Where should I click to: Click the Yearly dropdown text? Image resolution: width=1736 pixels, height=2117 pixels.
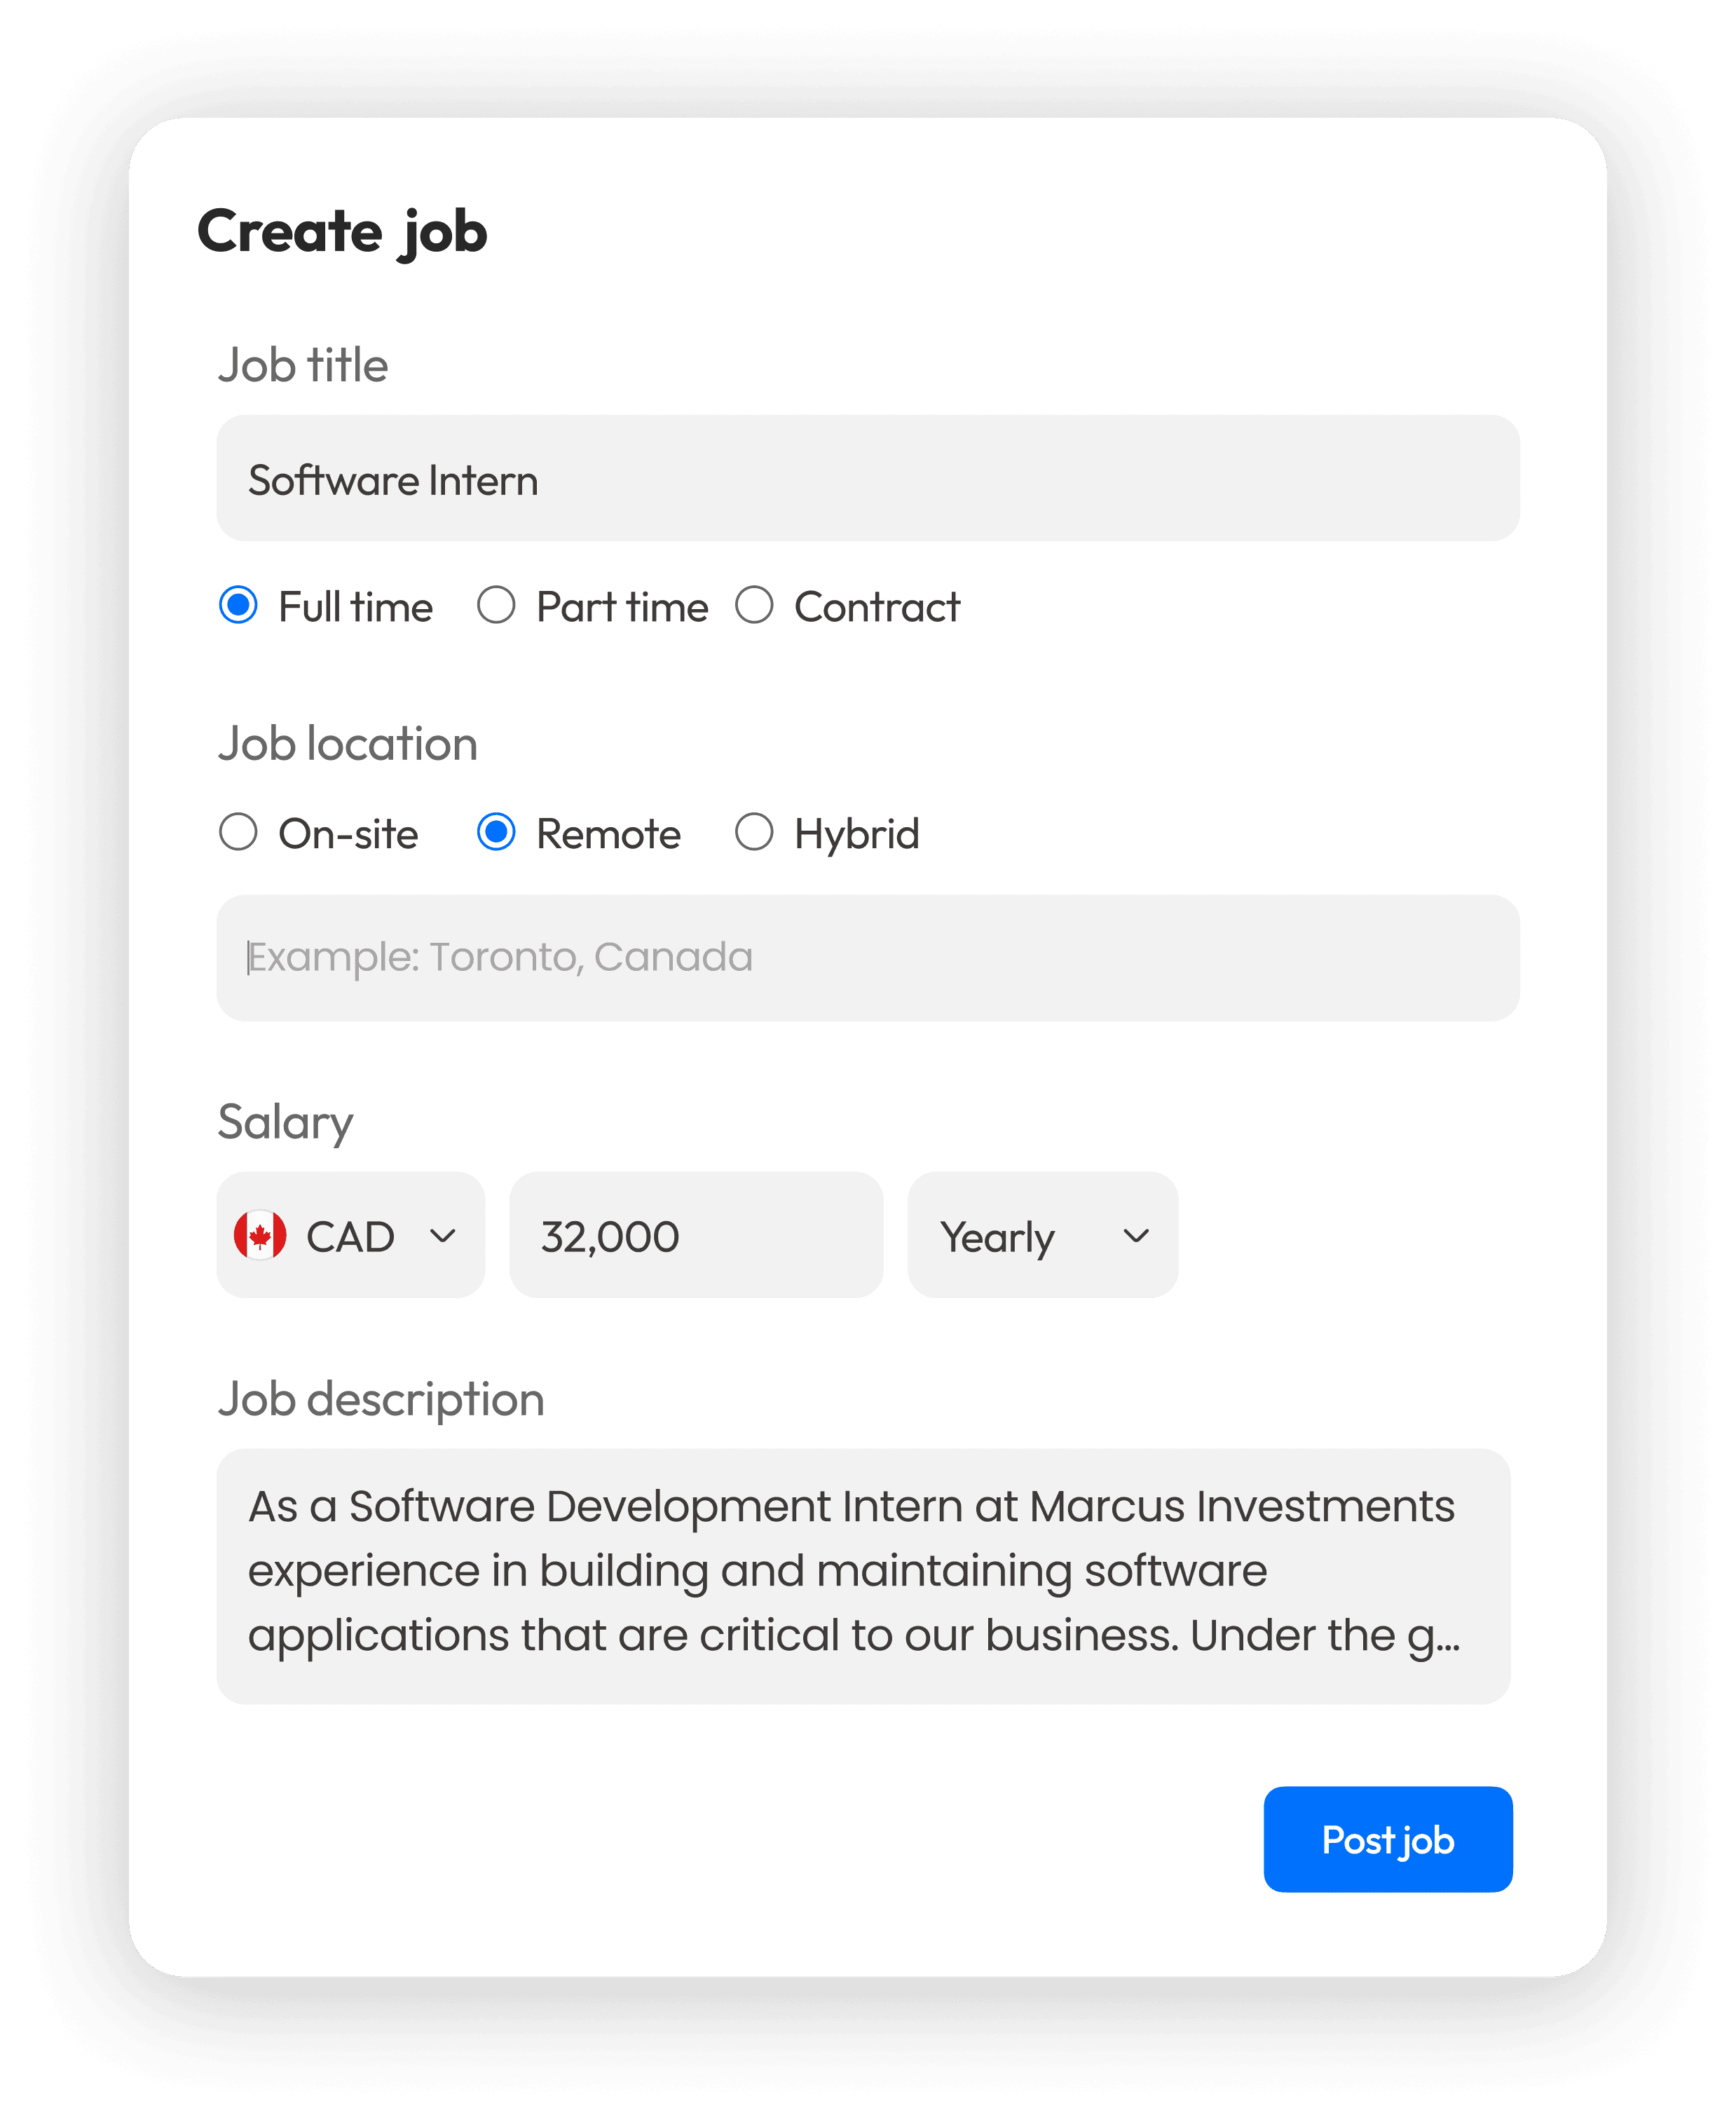(x=997, y=1238)
